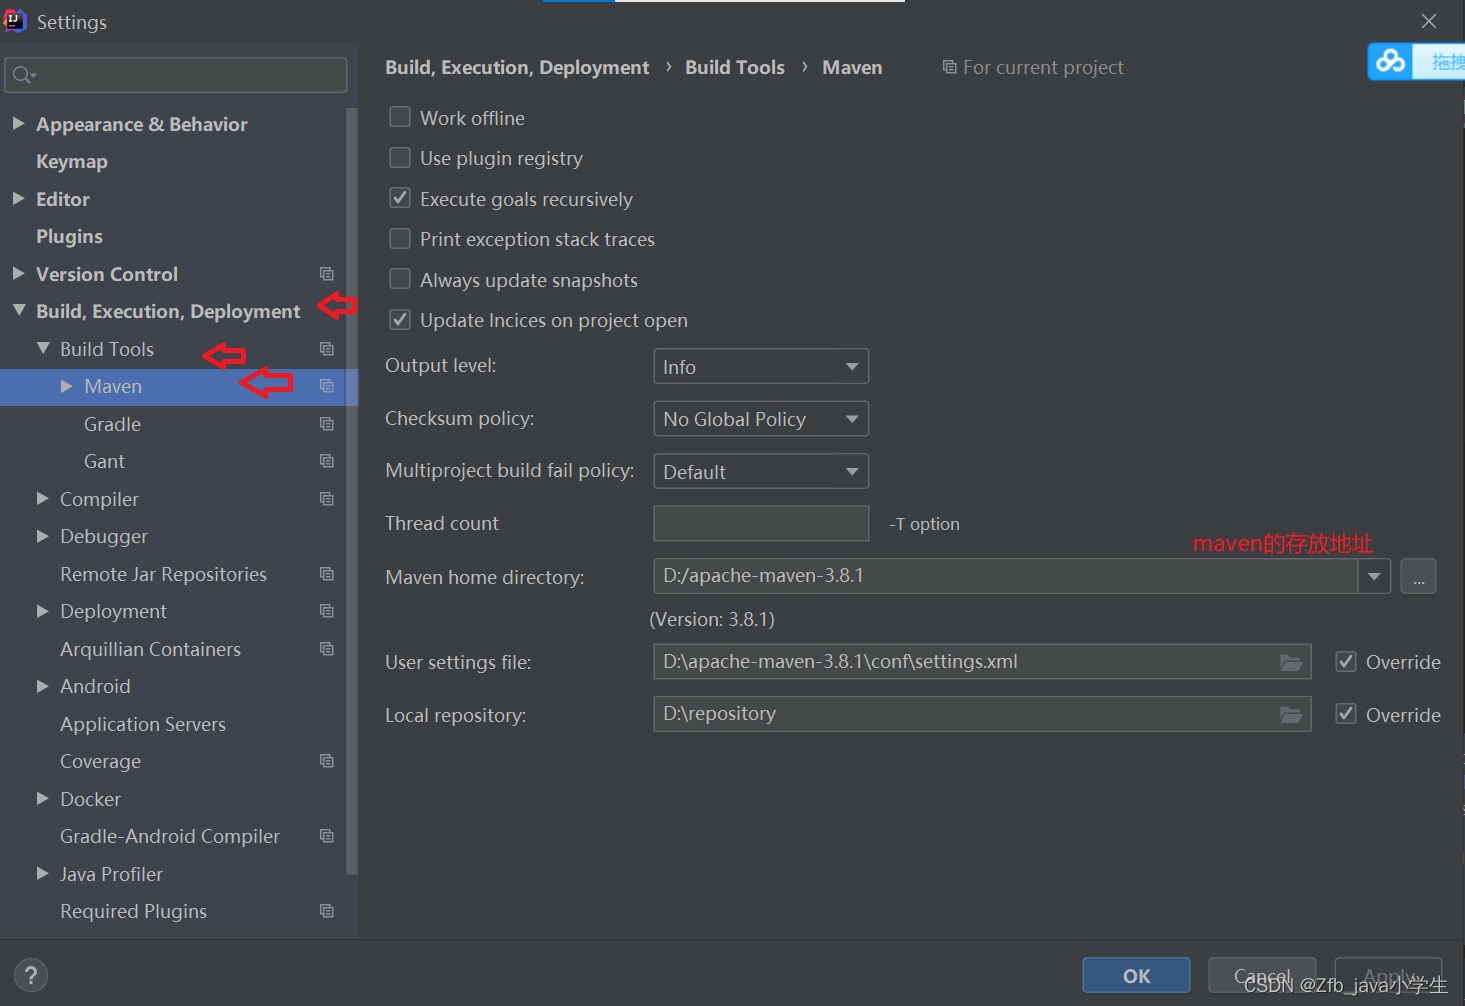
Task: Open Remote Jar Repositories settings
Action: pyautogui.click(x=163, y=574)
